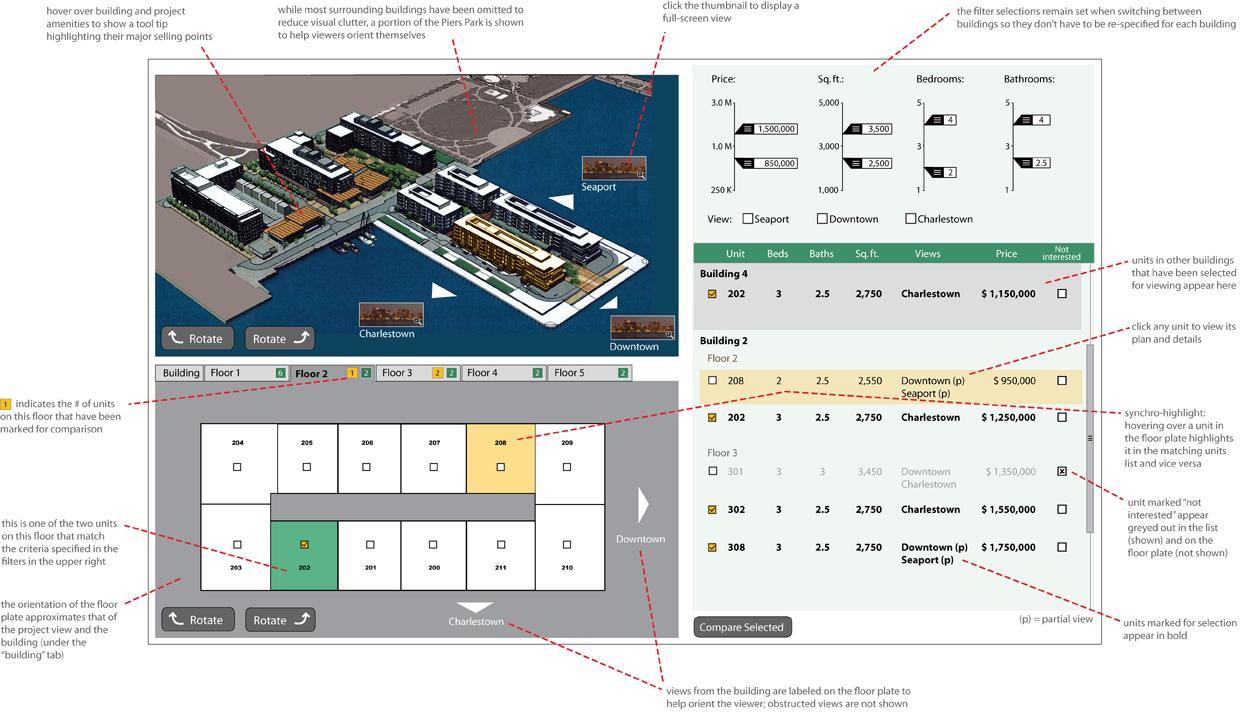Image resolution: width=1250 pixels, height=727 pixels.
Task: Check the box in floor plate unit 203
Action: (x=237, y=545)
